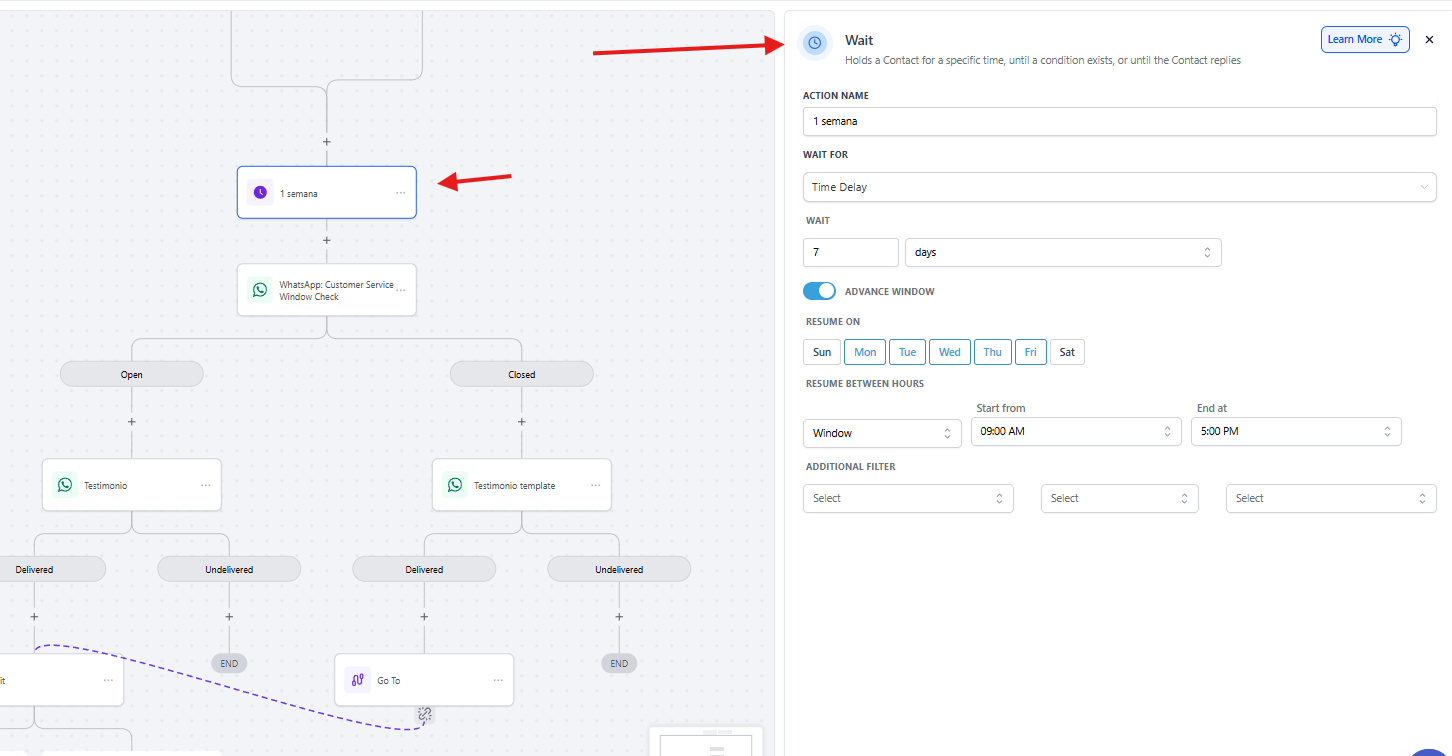The height and width of the screenshot is (756, 1452).
Task: Open three-dot menu on 1 semana node
Action: pyautogui.click(x=400, y=193)
